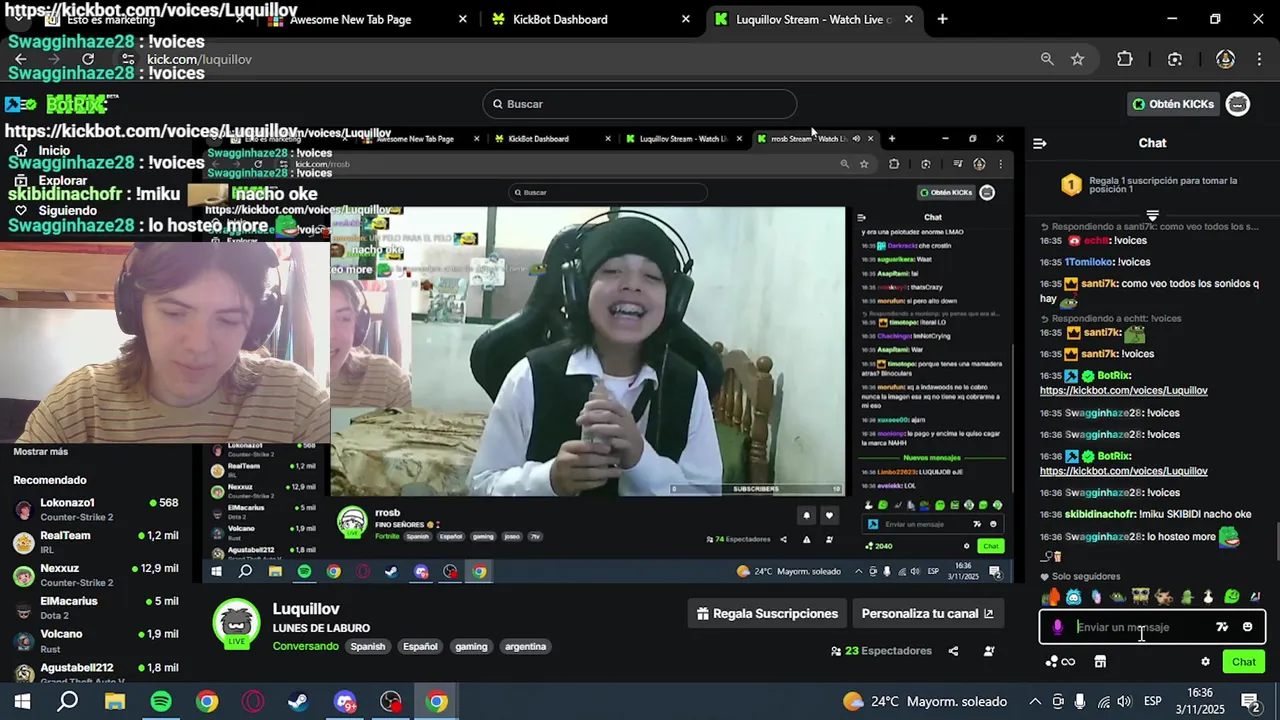Open ElMacarius recommended channel
1280x720 pixels.
coord(95,608)
